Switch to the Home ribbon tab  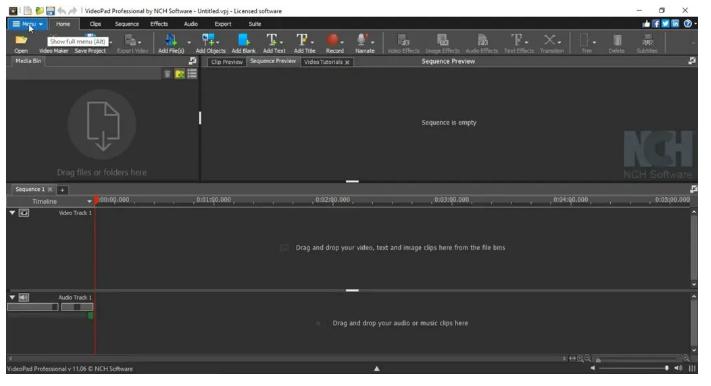(x=63, y=24)
